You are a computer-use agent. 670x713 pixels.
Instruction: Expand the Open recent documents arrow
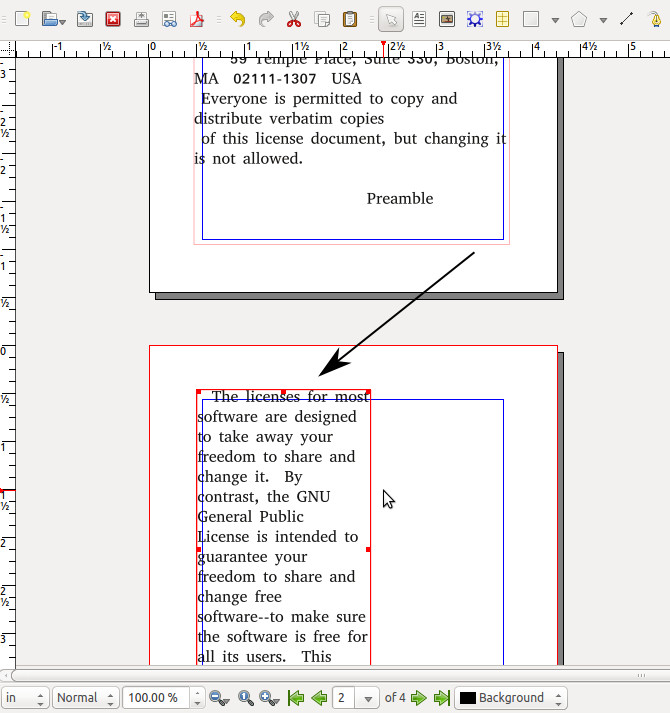click(x=62, y=20)
